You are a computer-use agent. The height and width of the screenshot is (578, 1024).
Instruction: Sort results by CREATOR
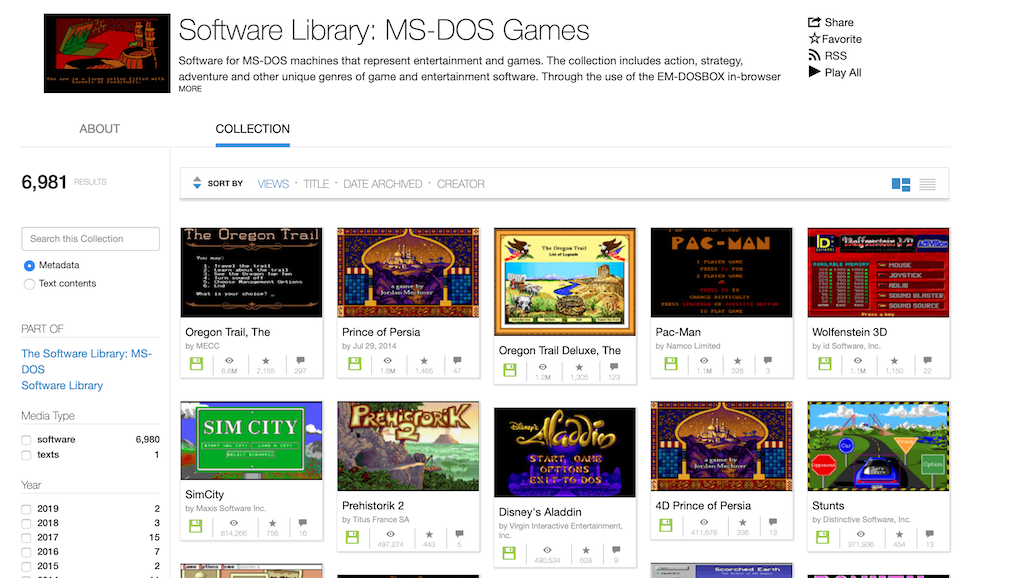(x=460, y=184)
